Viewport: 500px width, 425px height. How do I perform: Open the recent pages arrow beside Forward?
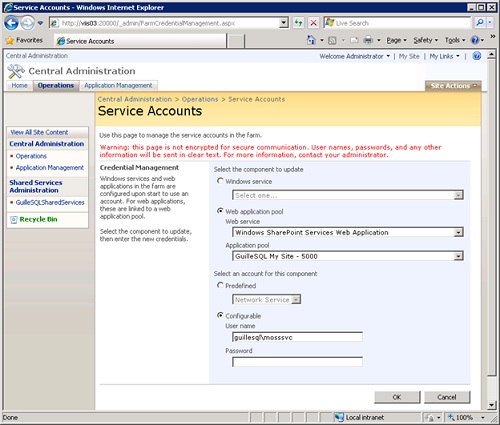pyautogui.click(x=40, y=23)
